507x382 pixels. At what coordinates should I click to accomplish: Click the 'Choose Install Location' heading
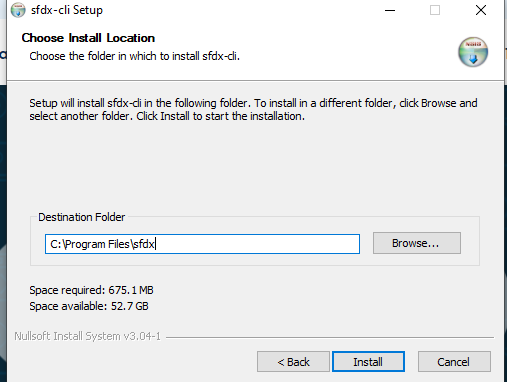click(88, 38)
